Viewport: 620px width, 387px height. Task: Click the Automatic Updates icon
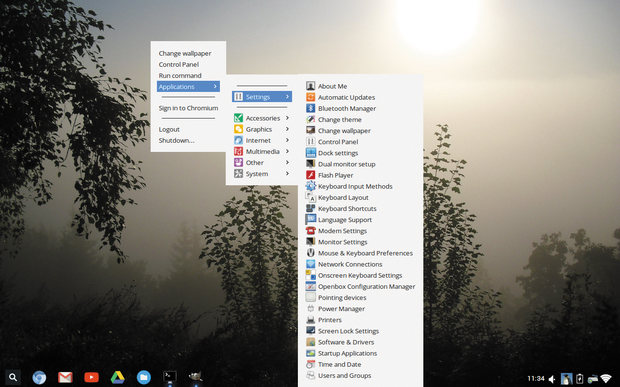tap(310, 97)
